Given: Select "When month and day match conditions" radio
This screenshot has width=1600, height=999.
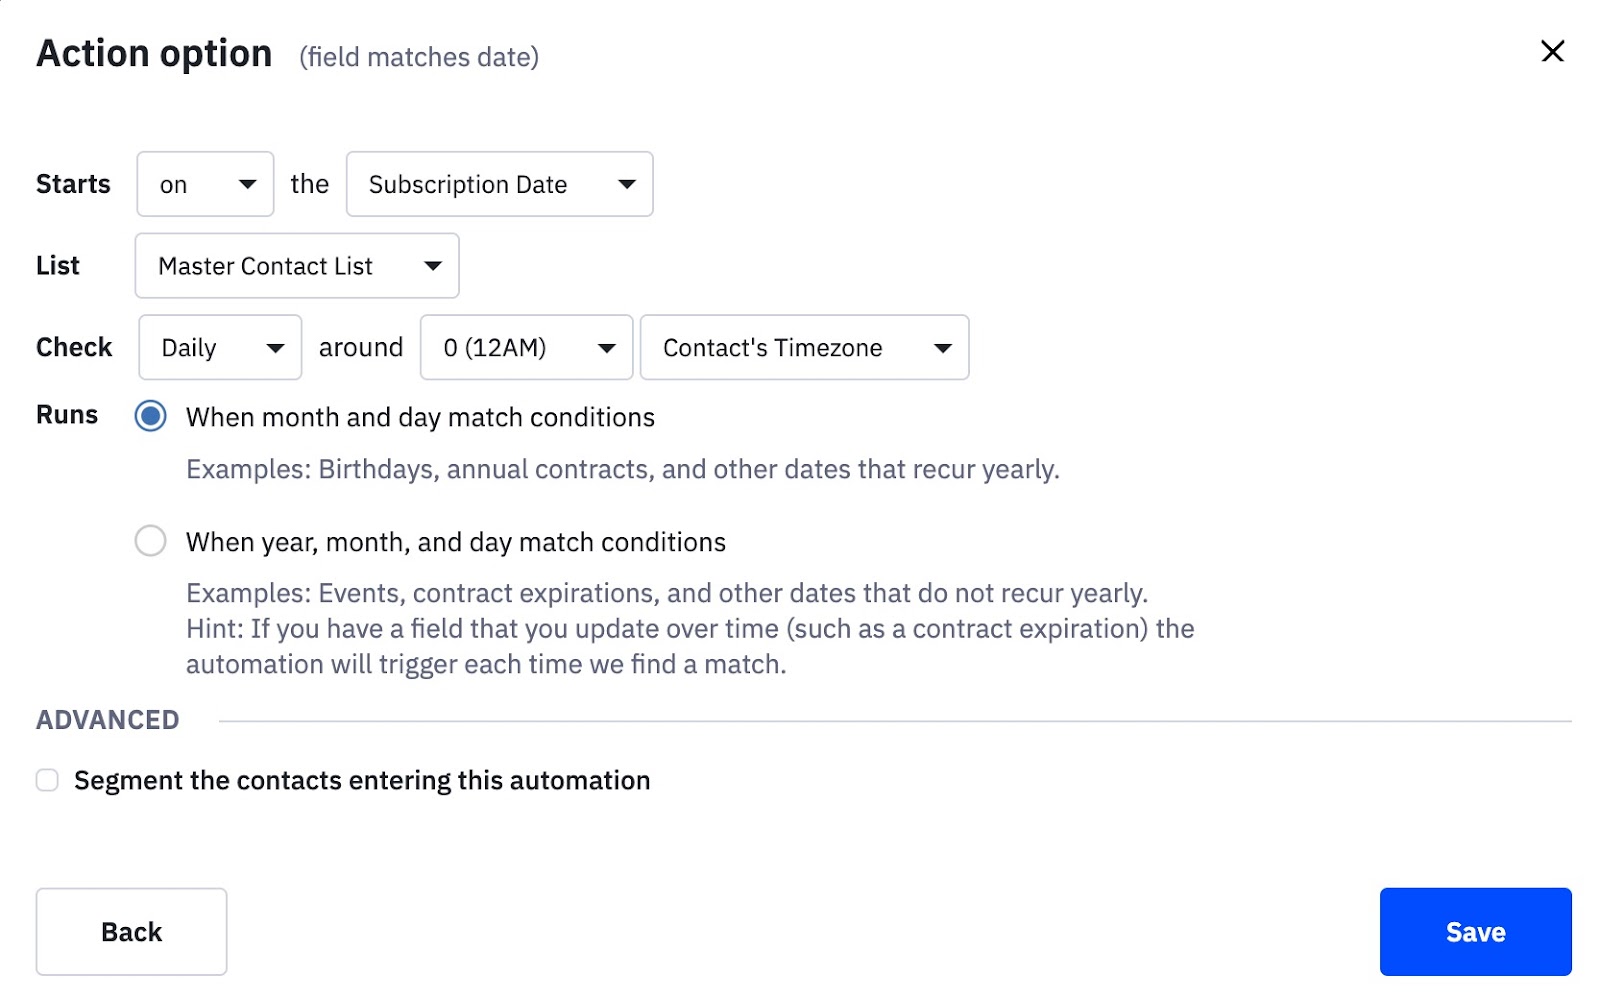Looking at the screenshot, I should [x=151, y=416].
